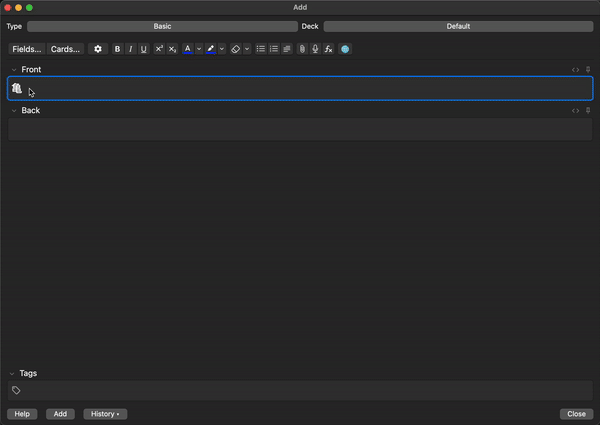This screenshot has height=425, width=600.
Task: Insert an unordered bullet list
Action: pyautogui.click(x=261, y=49)
